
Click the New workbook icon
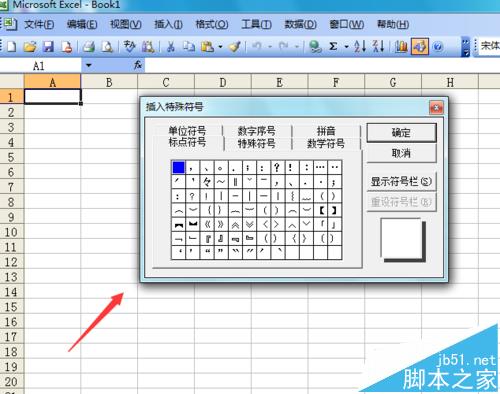click(x=12, y=47)
